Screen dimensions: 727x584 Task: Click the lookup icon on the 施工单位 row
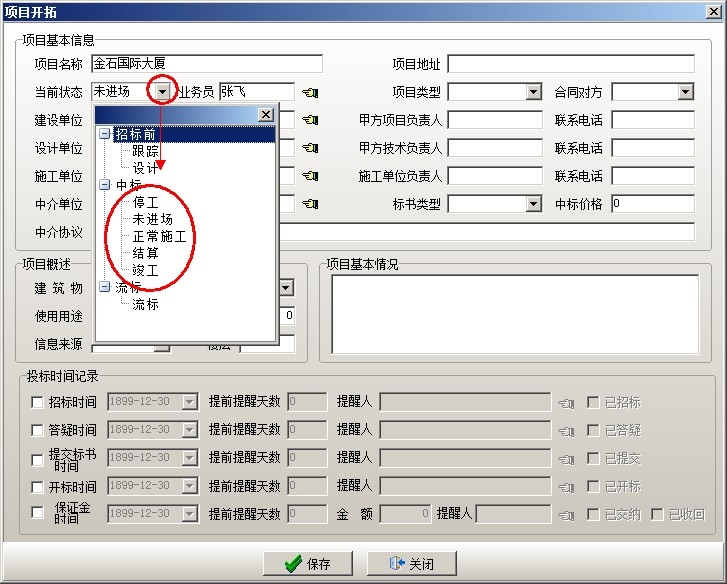pos(310,177)
